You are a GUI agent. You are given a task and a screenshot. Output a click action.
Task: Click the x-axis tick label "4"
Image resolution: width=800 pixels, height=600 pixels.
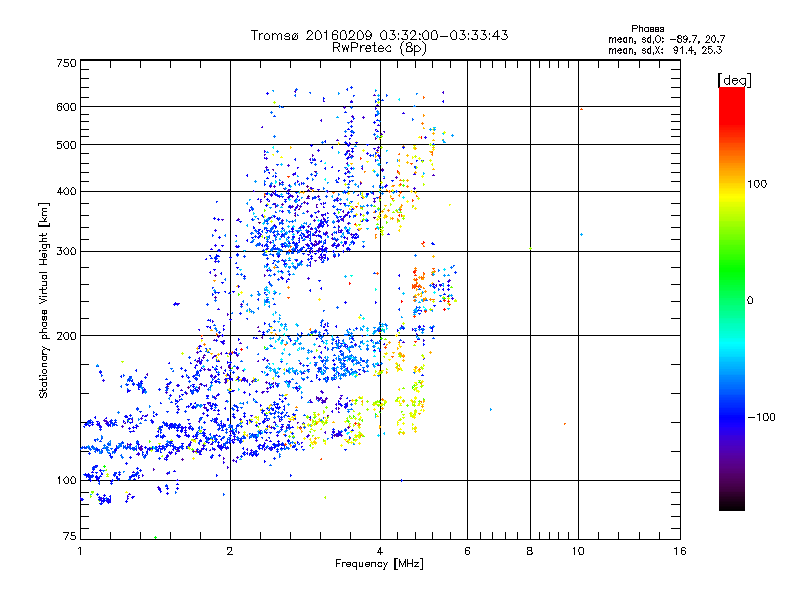[380, 551]
